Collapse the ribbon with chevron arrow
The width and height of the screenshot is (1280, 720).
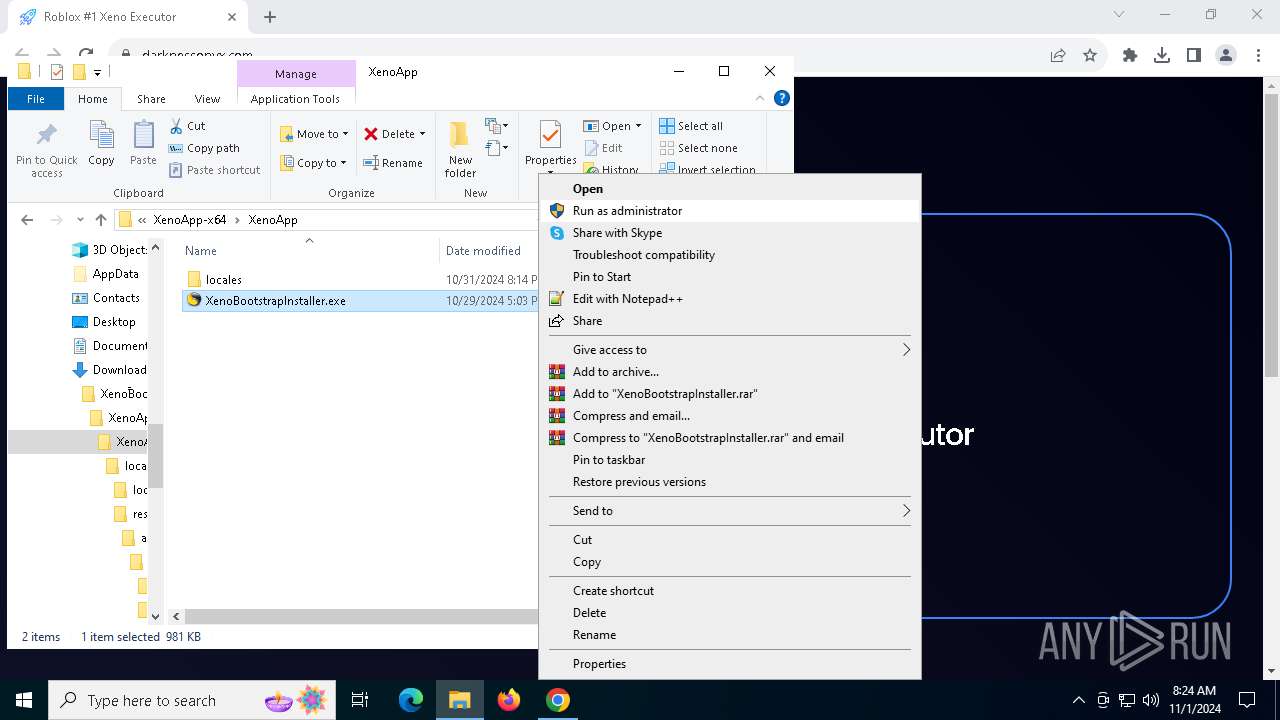pyautogui.click(x=760, y=98)
